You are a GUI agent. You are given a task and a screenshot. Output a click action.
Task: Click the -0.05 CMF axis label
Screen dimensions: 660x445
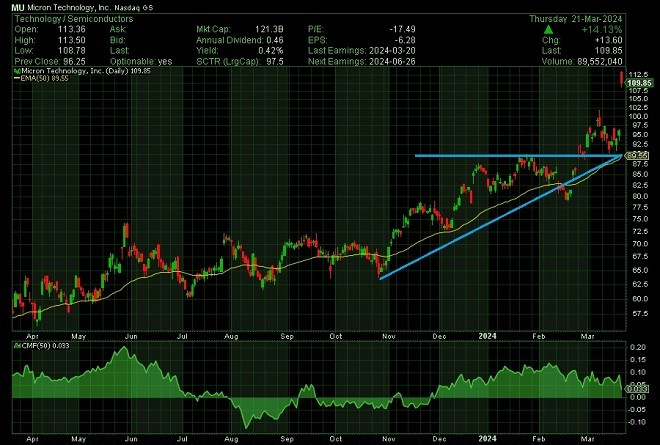(637, 410)
